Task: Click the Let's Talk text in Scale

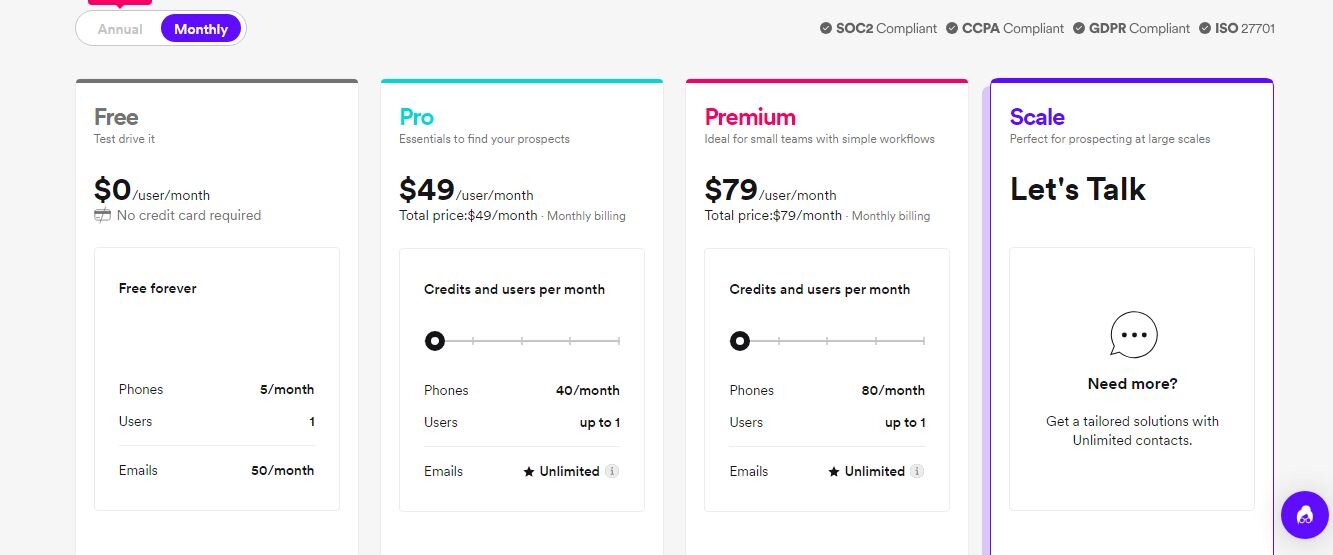Action: pos(1078,189)
